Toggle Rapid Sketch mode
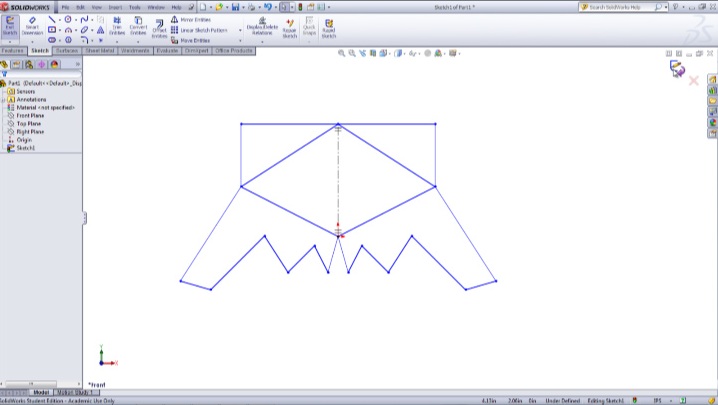Image resolution: width=718 pixels, height=405 pixels. [328, 28]
